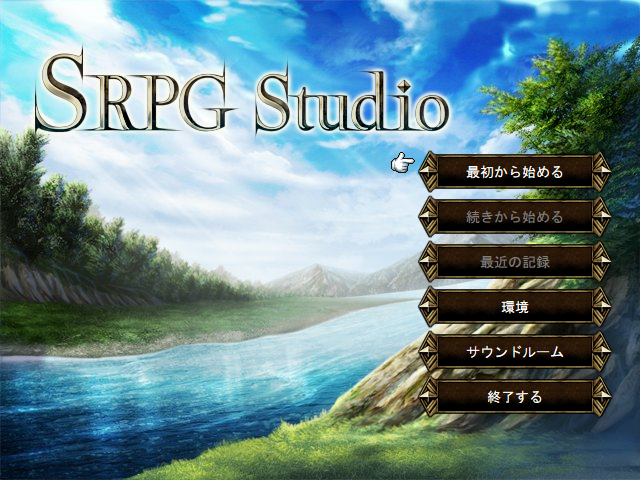Screen dimensions: 640x480
Task: Select the greyed 続きから始める option
Action: [515, 216]
